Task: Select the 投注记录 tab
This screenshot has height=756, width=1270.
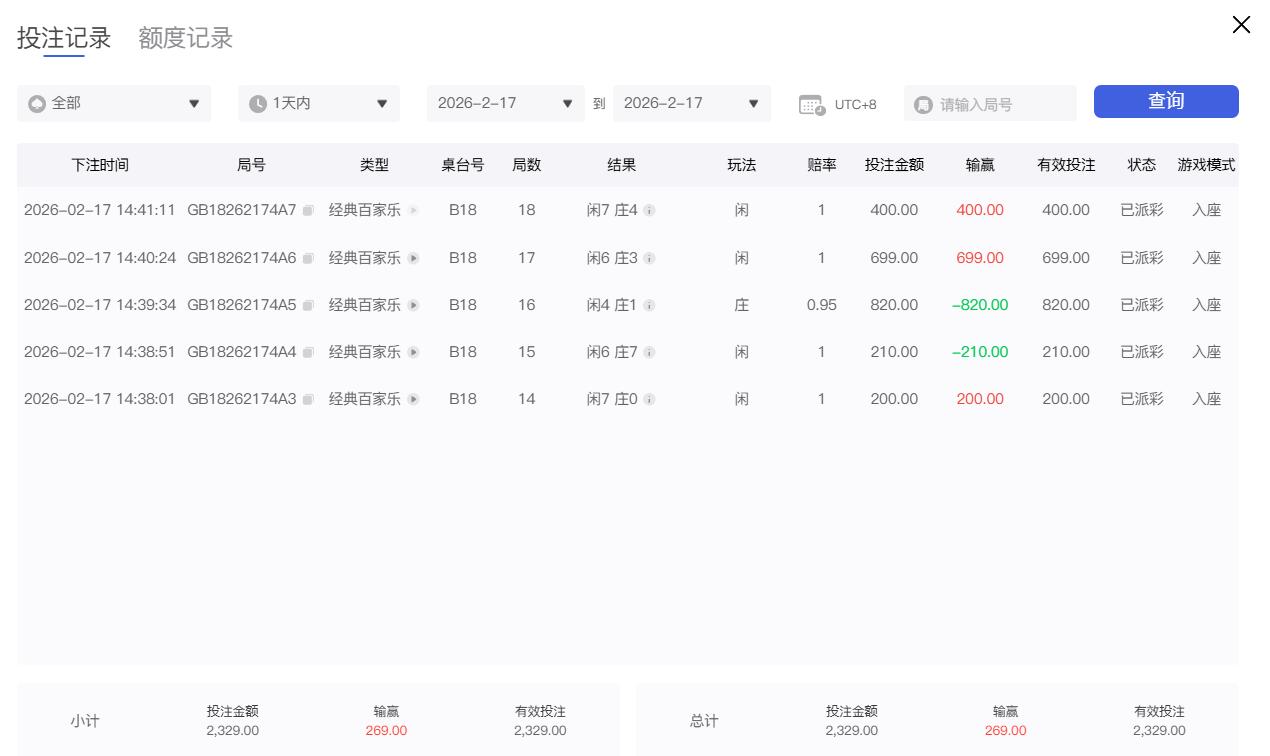Action: point(64,38)
